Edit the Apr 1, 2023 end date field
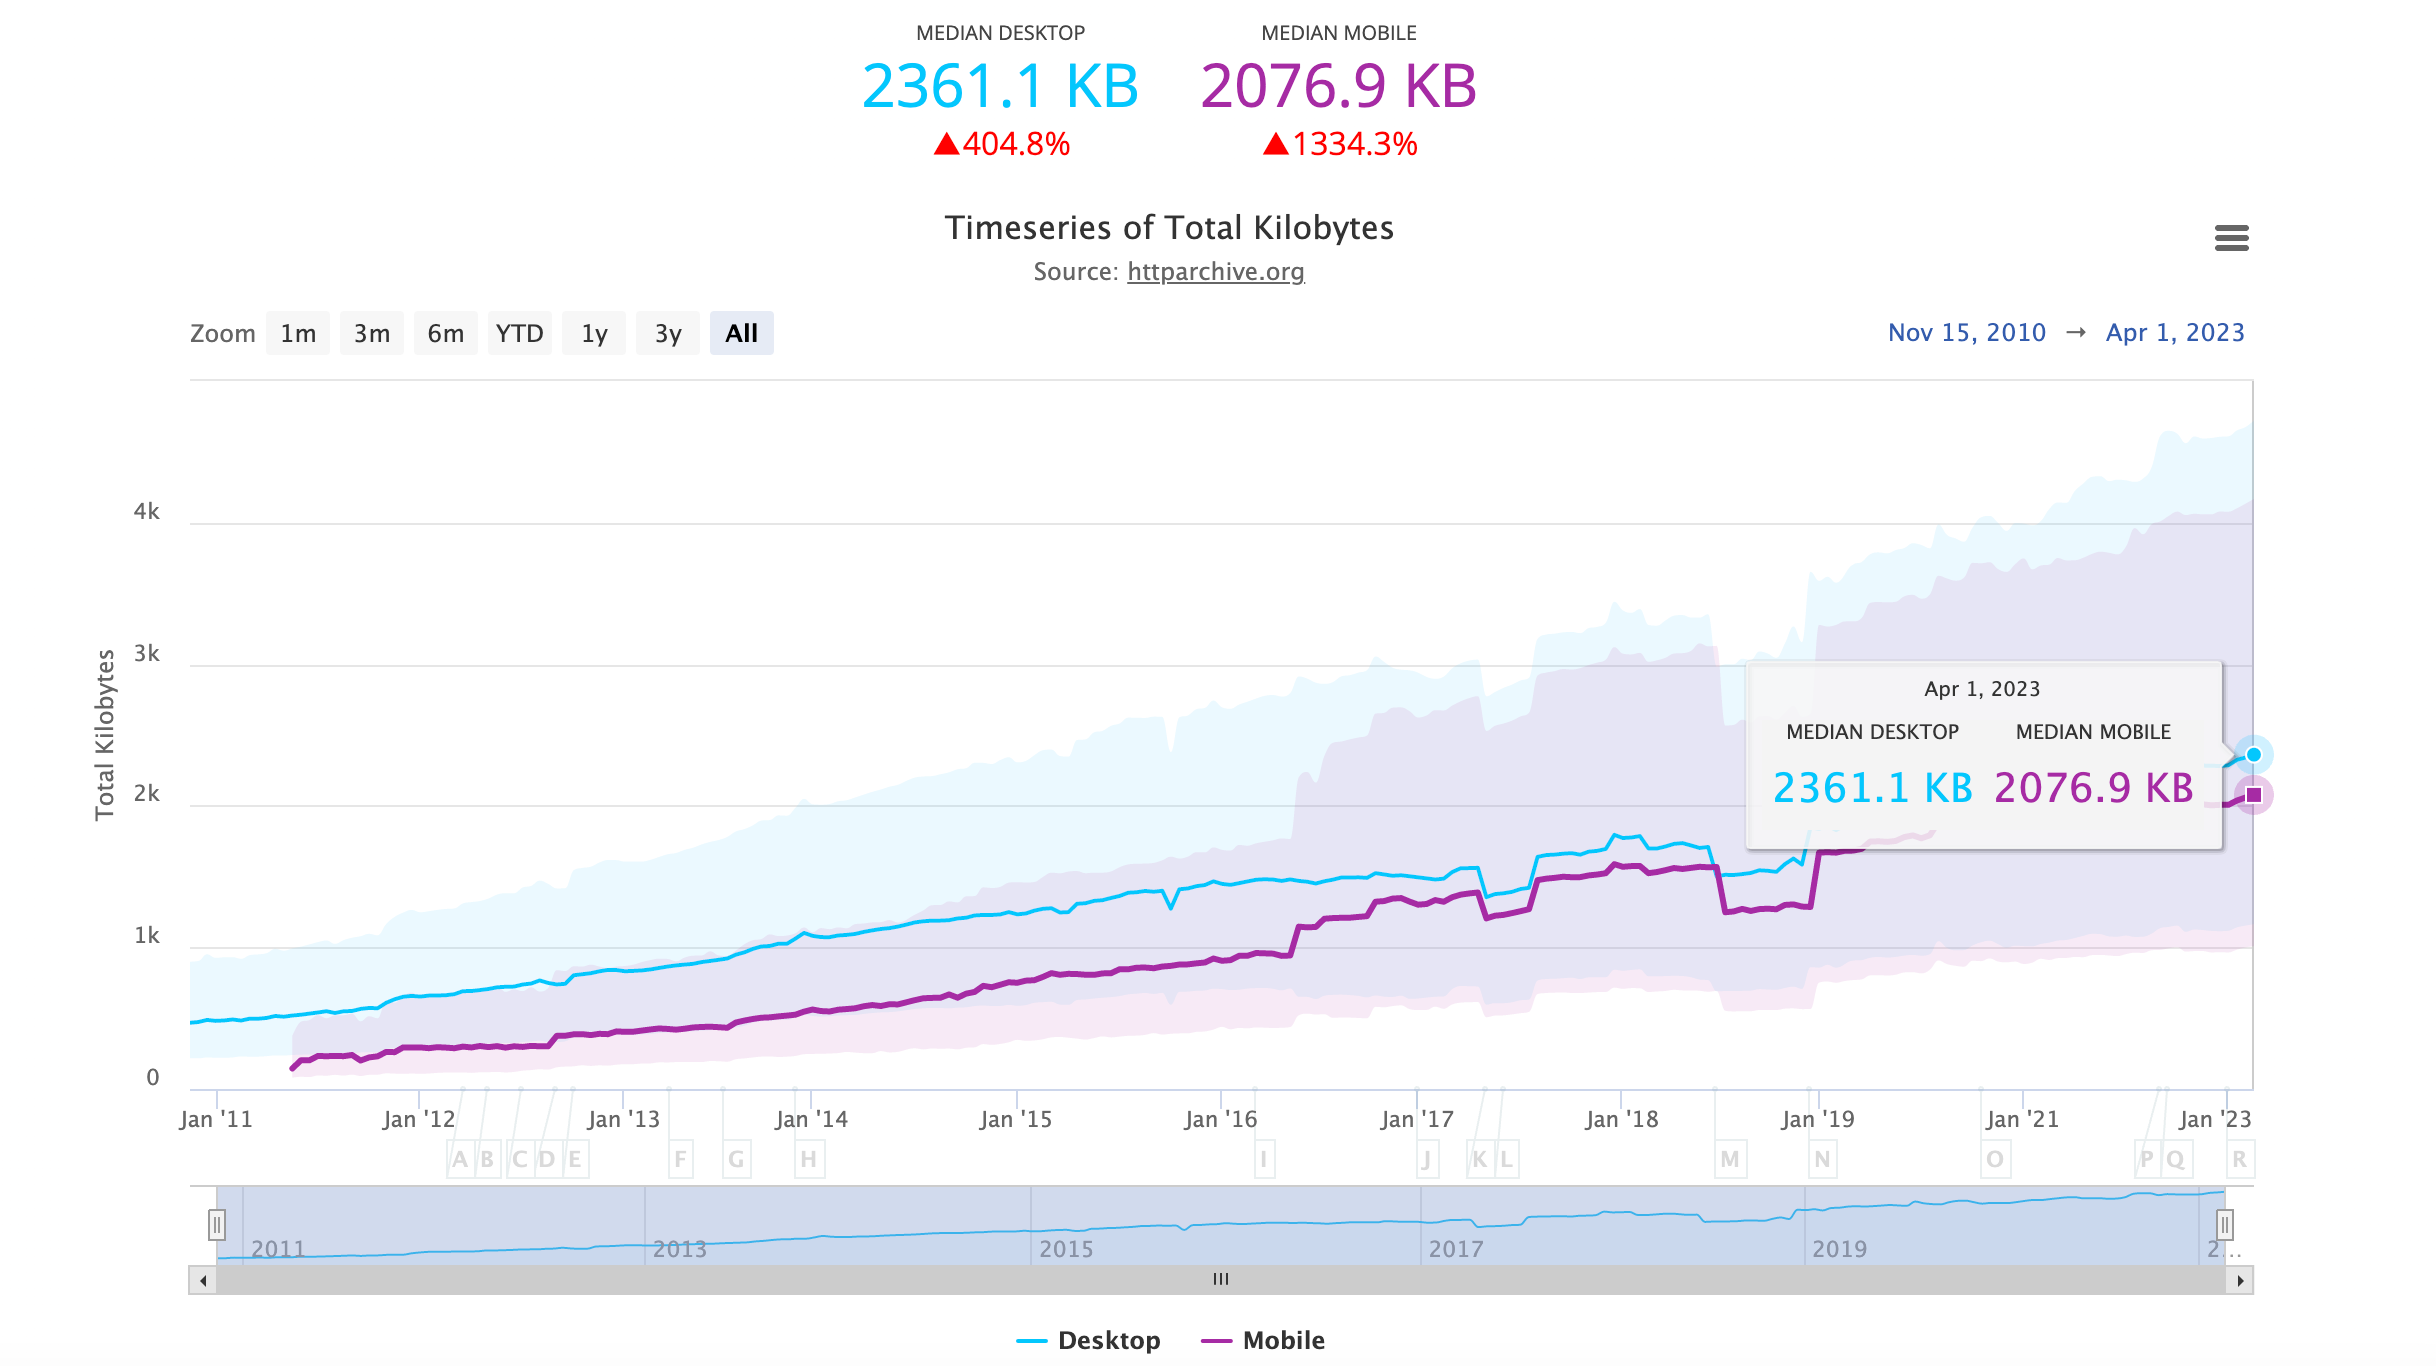This screenshot has height=1366, width=2436. tap(2175, 332)
